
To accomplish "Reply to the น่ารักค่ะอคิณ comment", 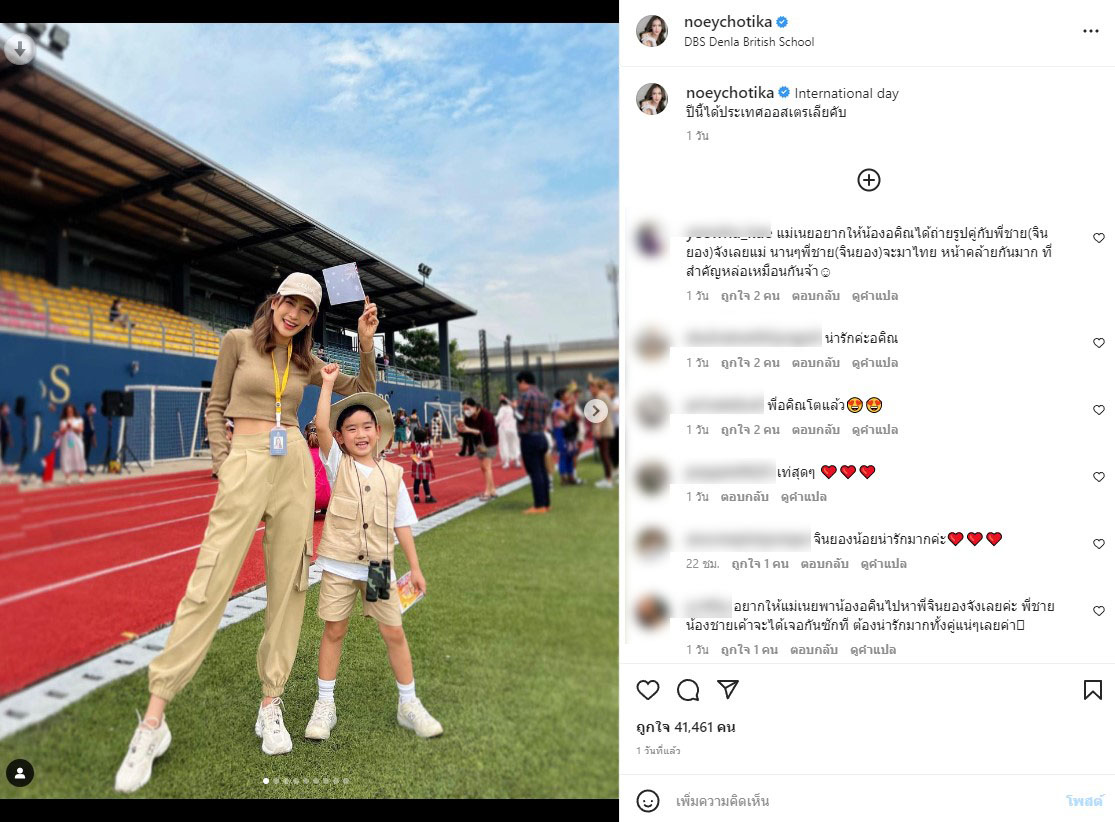I will pos(816,363).
